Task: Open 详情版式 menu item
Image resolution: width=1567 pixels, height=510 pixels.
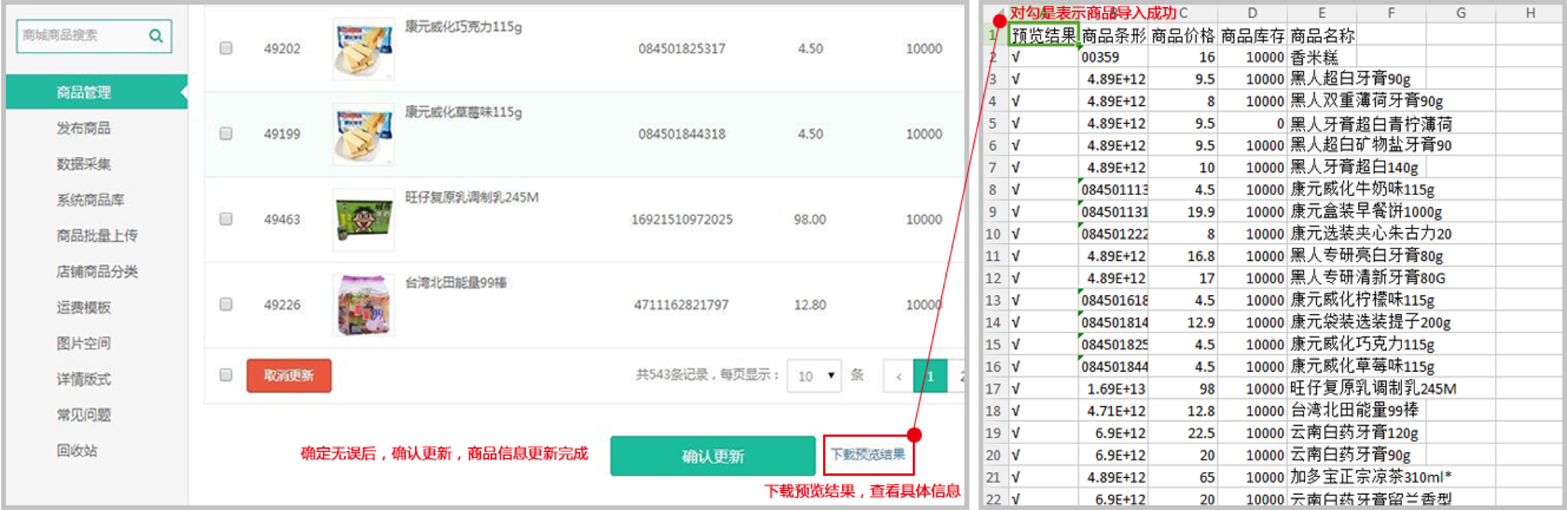Action: point(84,379)
